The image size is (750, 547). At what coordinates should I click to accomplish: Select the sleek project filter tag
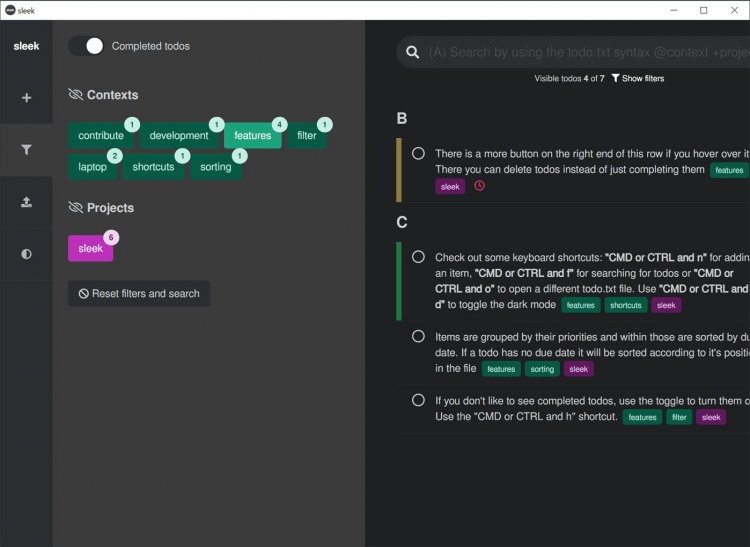click(90, 248)
